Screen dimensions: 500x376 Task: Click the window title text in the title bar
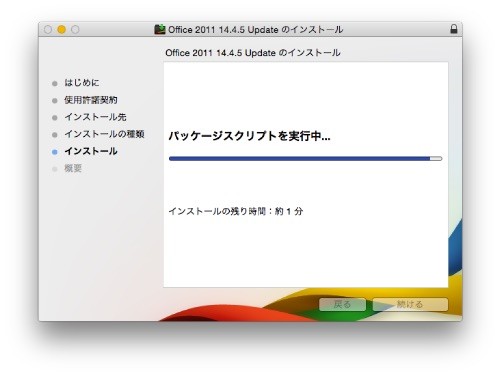pos(255,30)
